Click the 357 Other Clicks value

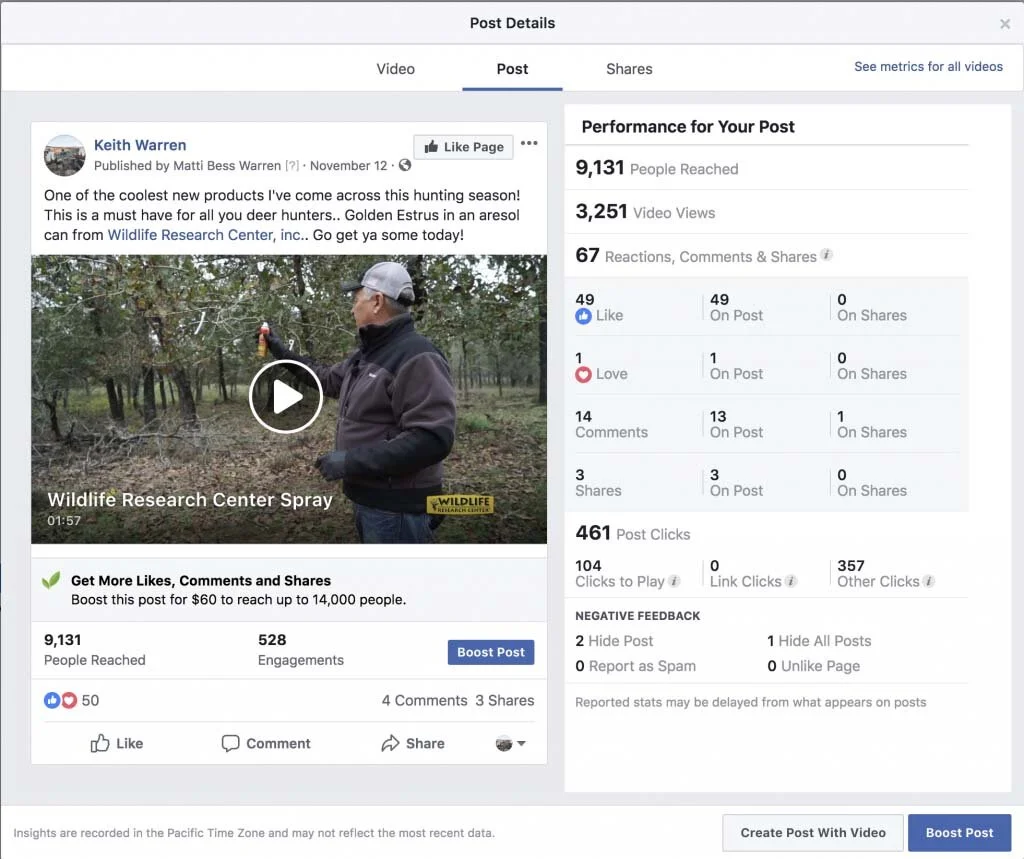(x=851, y=566)
